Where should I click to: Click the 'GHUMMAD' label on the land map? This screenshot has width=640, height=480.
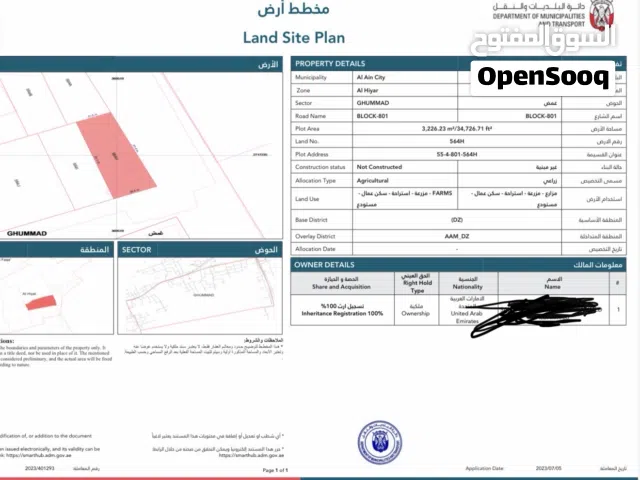click(27, 233)
